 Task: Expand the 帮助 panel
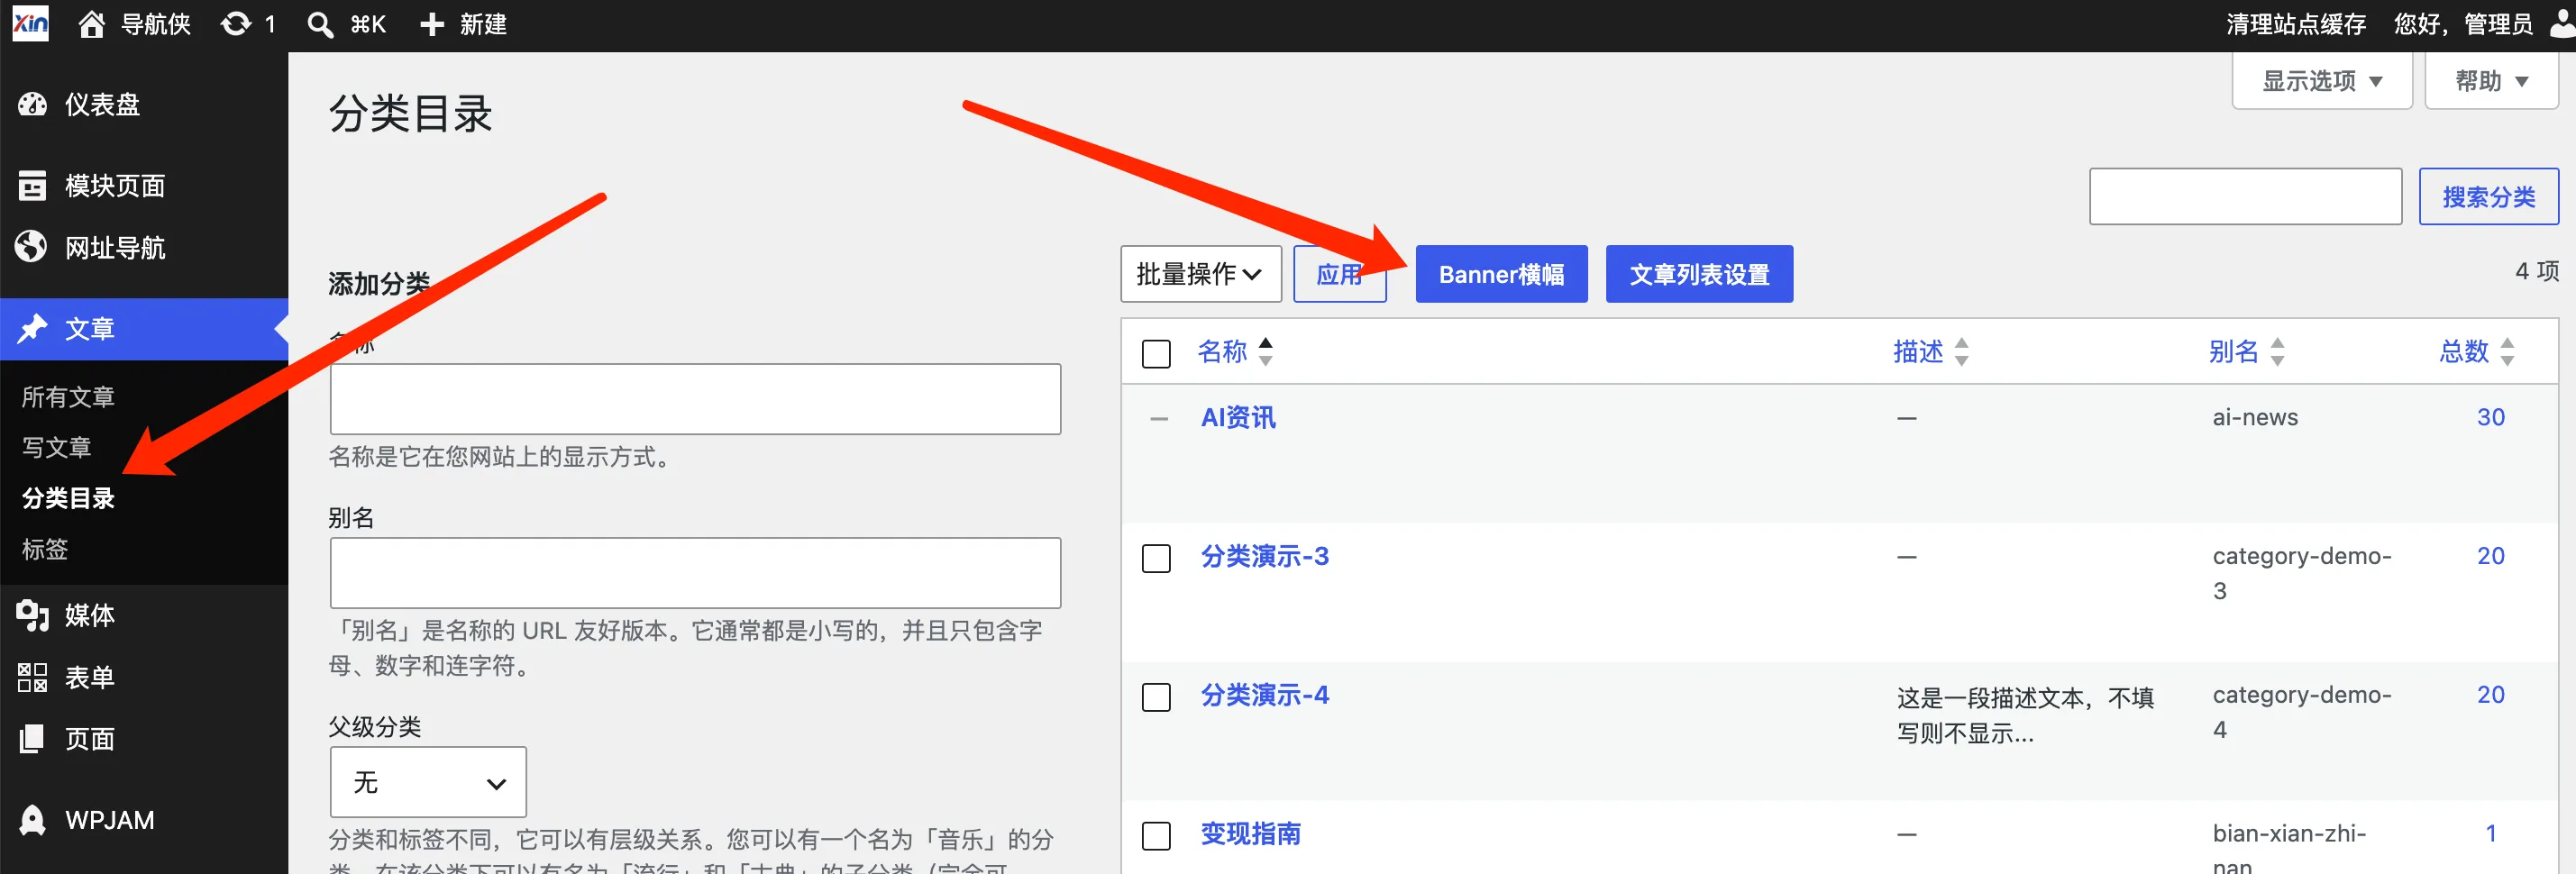coord(2492,80)
